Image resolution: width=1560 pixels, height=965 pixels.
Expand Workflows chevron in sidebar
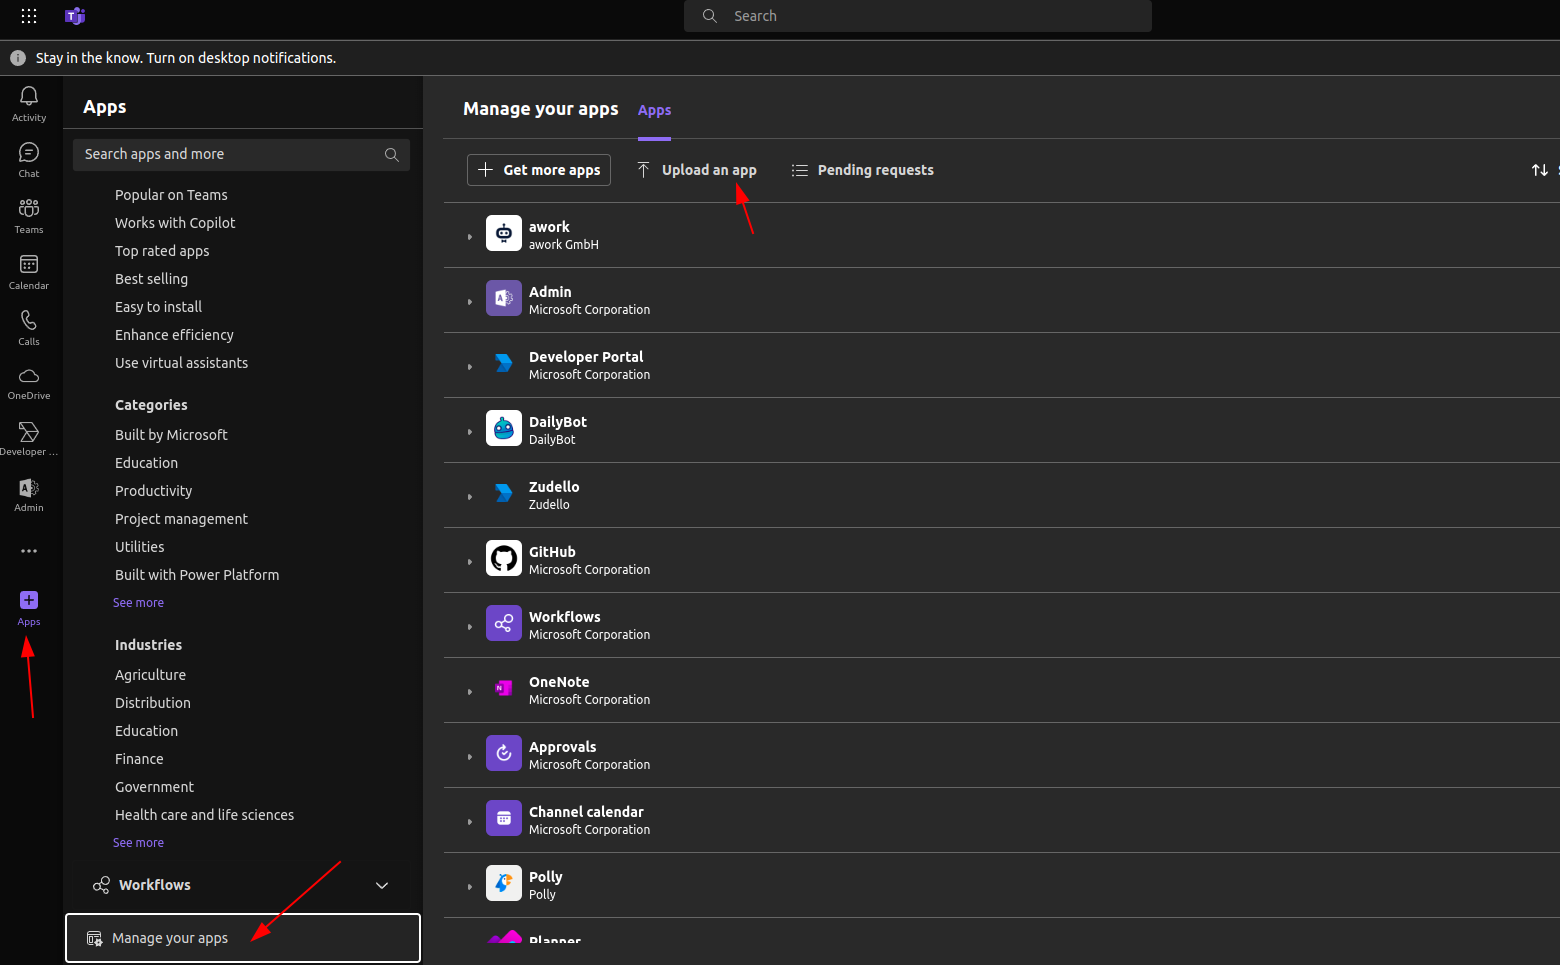(x=382, y=886)
